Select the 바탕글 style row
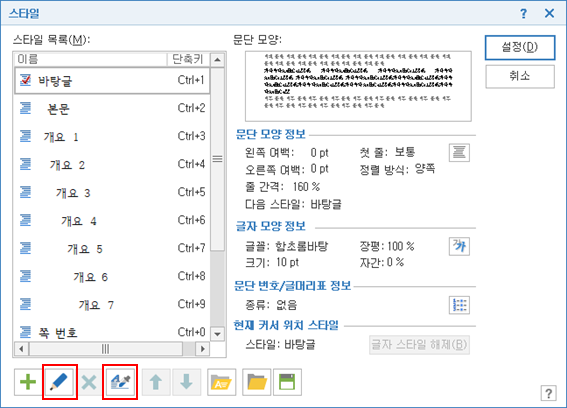The height and width of the screenshot is (408, 567). [x=112, y=80]
